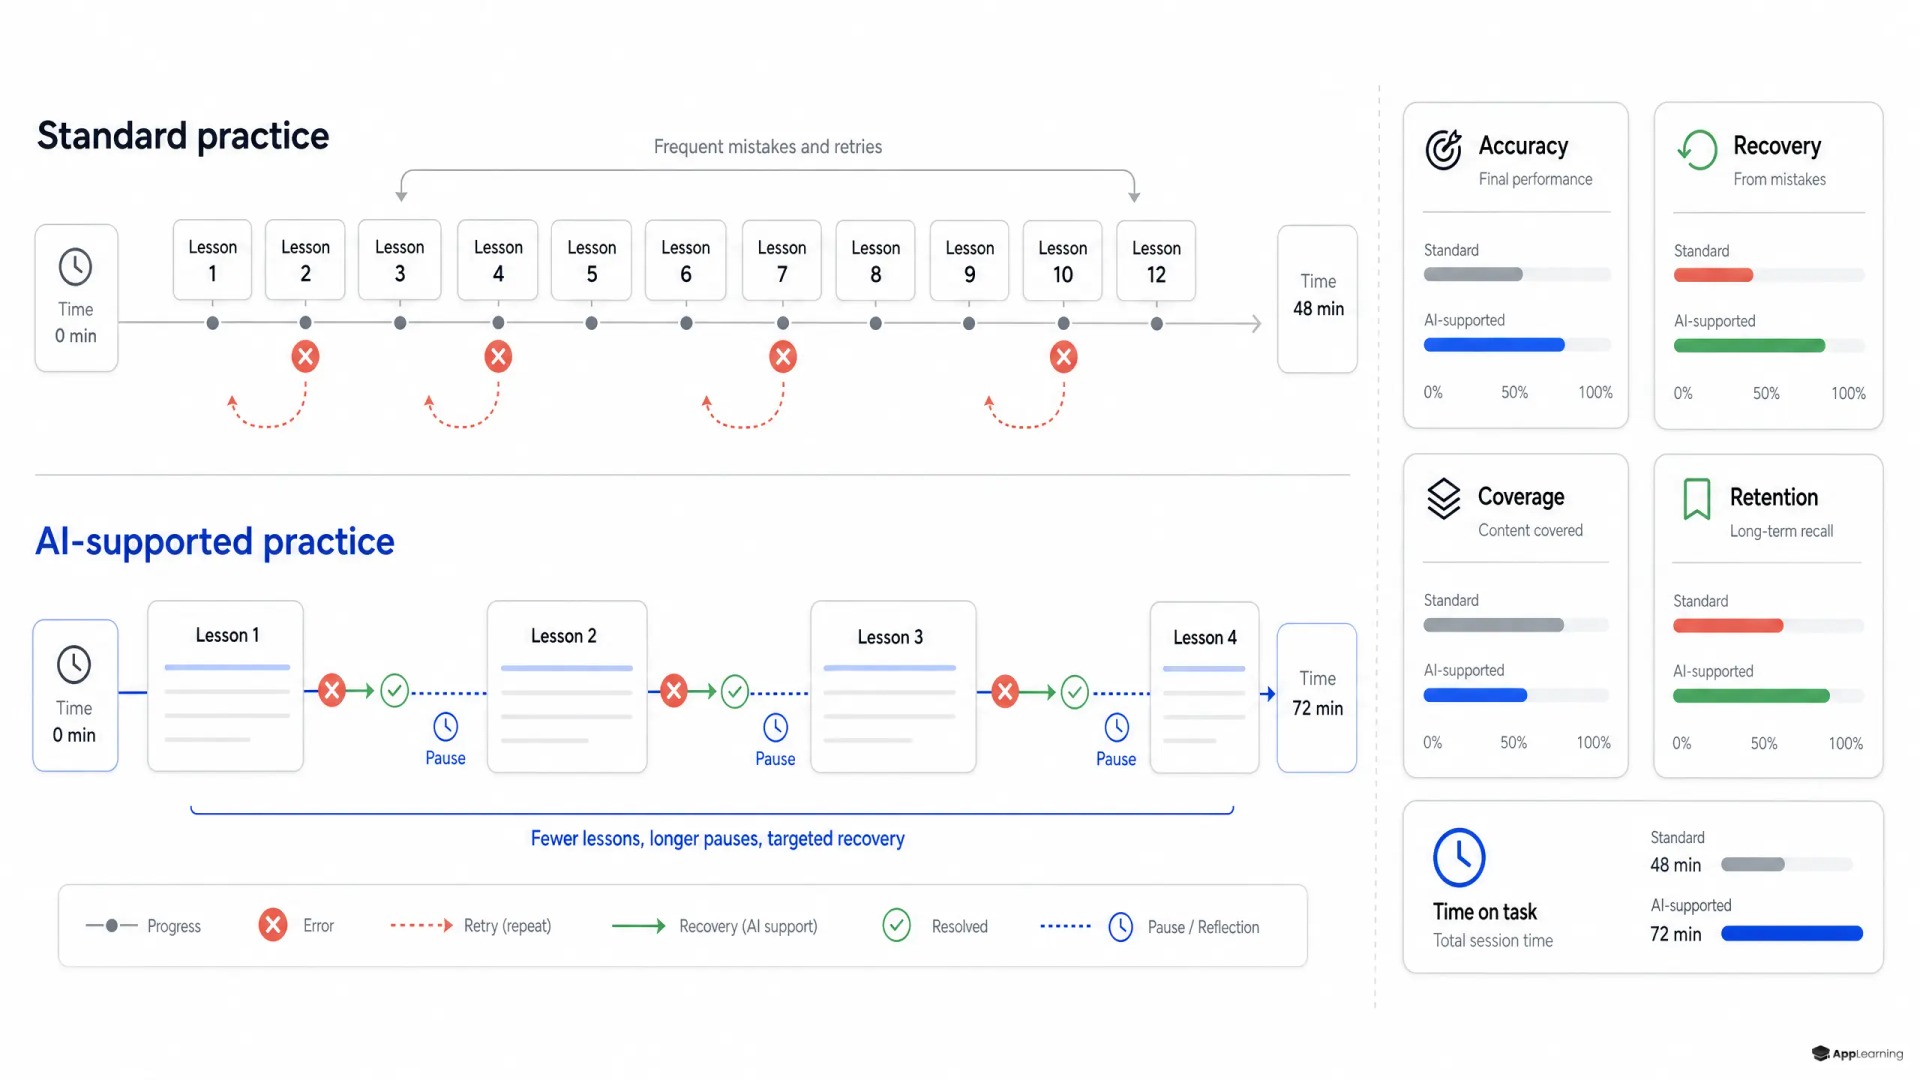
Task: Click the 'Retry (repeat)' legend label
Action: [x=507, y=926]
